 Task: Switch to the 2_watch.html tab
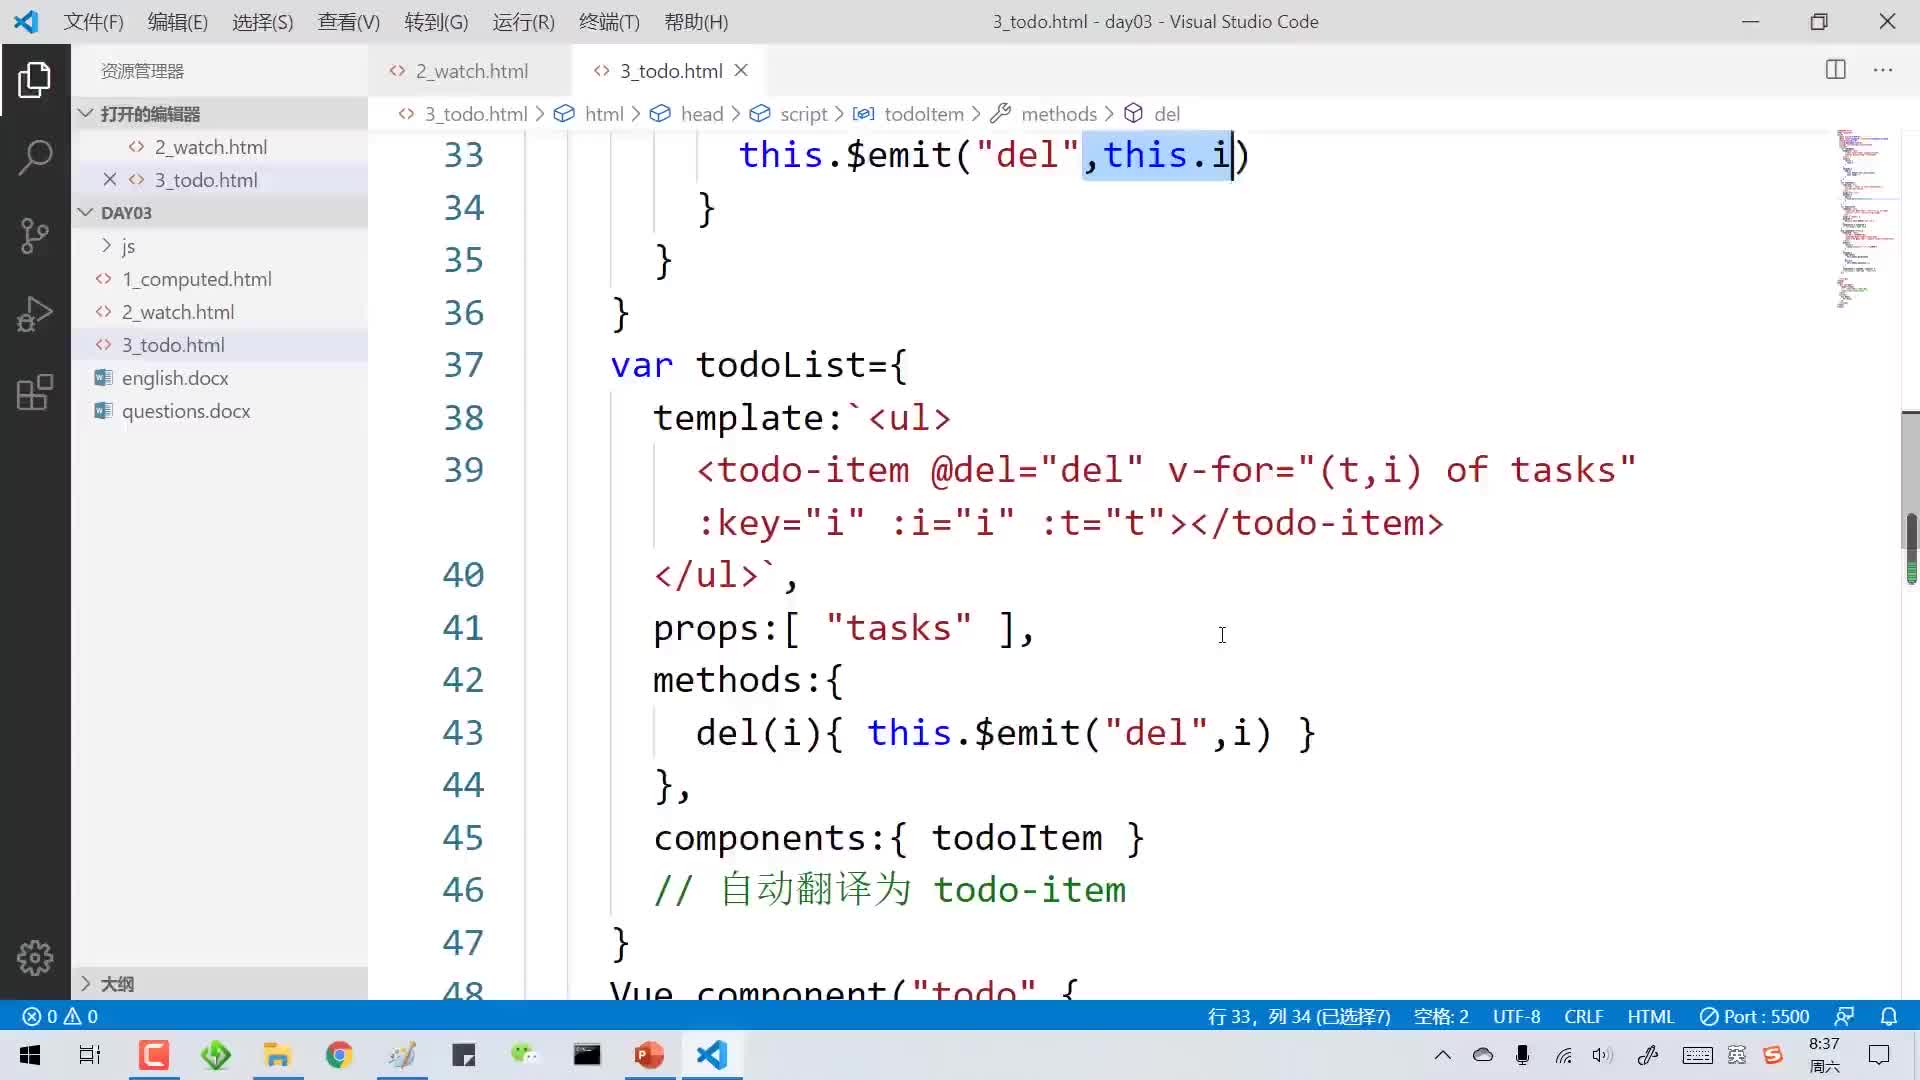[471, 70]
